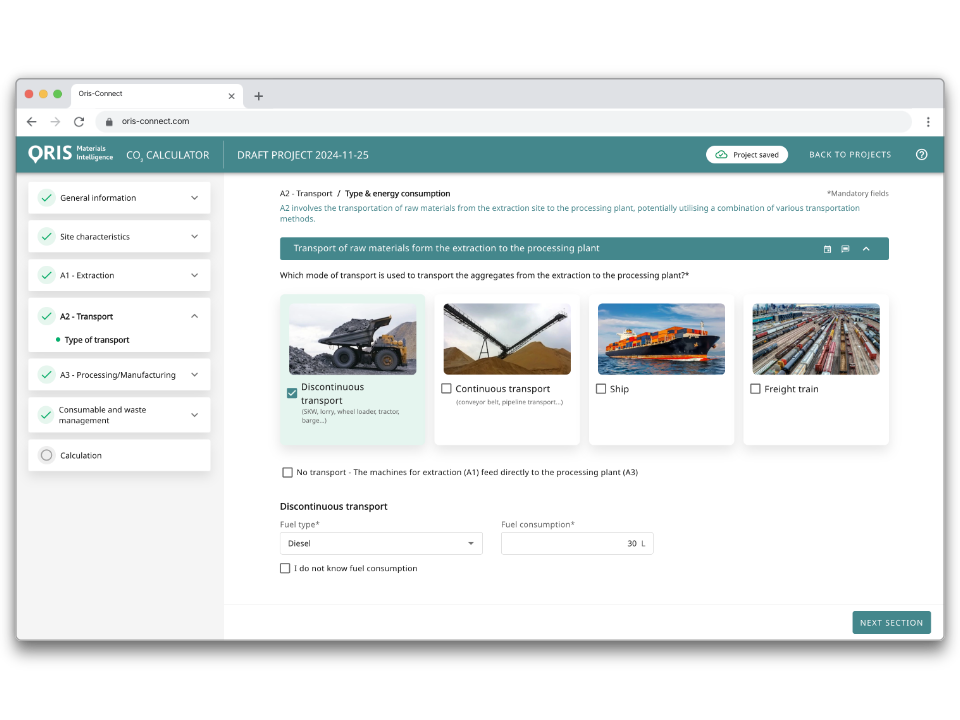Enable I do not know fuel consumption
960x720 pixels.
[x=285, y=568]
